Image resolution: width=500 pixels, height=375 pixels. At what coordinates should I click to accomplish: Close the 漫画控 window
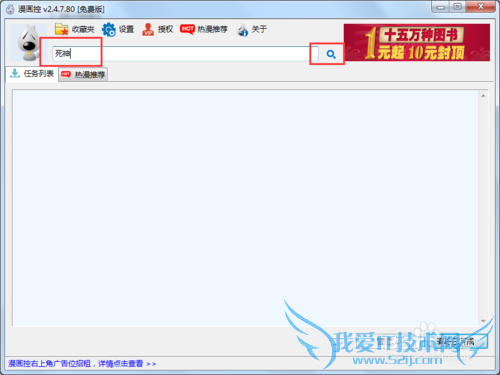[x=480, y=7]
